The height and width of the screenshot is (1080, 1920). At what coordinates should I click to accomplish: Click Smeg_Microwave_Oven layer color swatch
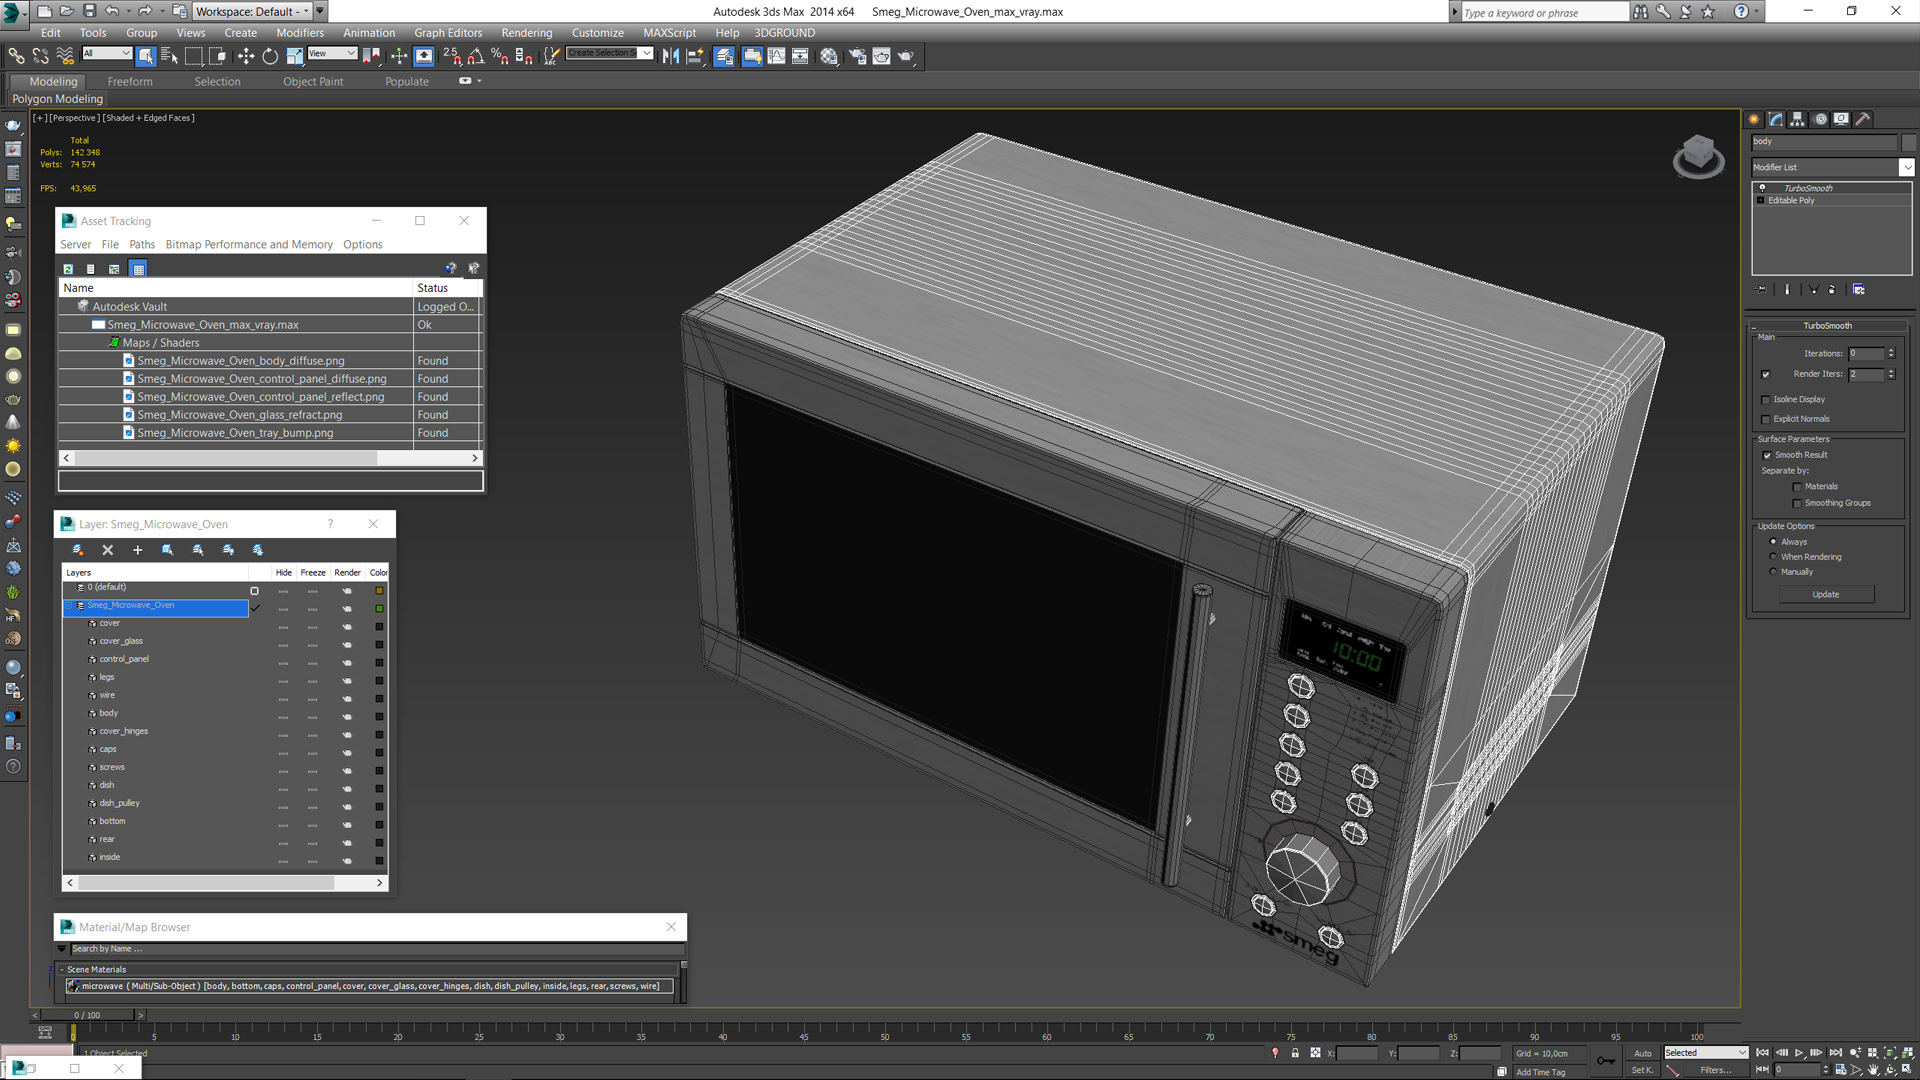pyautogui.click(x=379, y=609)
